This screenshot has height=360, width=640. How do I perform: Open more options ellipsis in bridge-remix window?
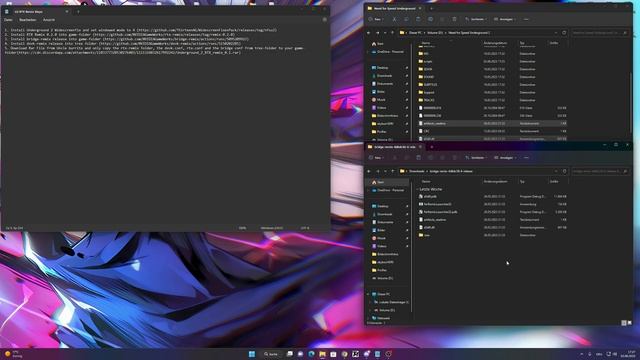point(526,158)
